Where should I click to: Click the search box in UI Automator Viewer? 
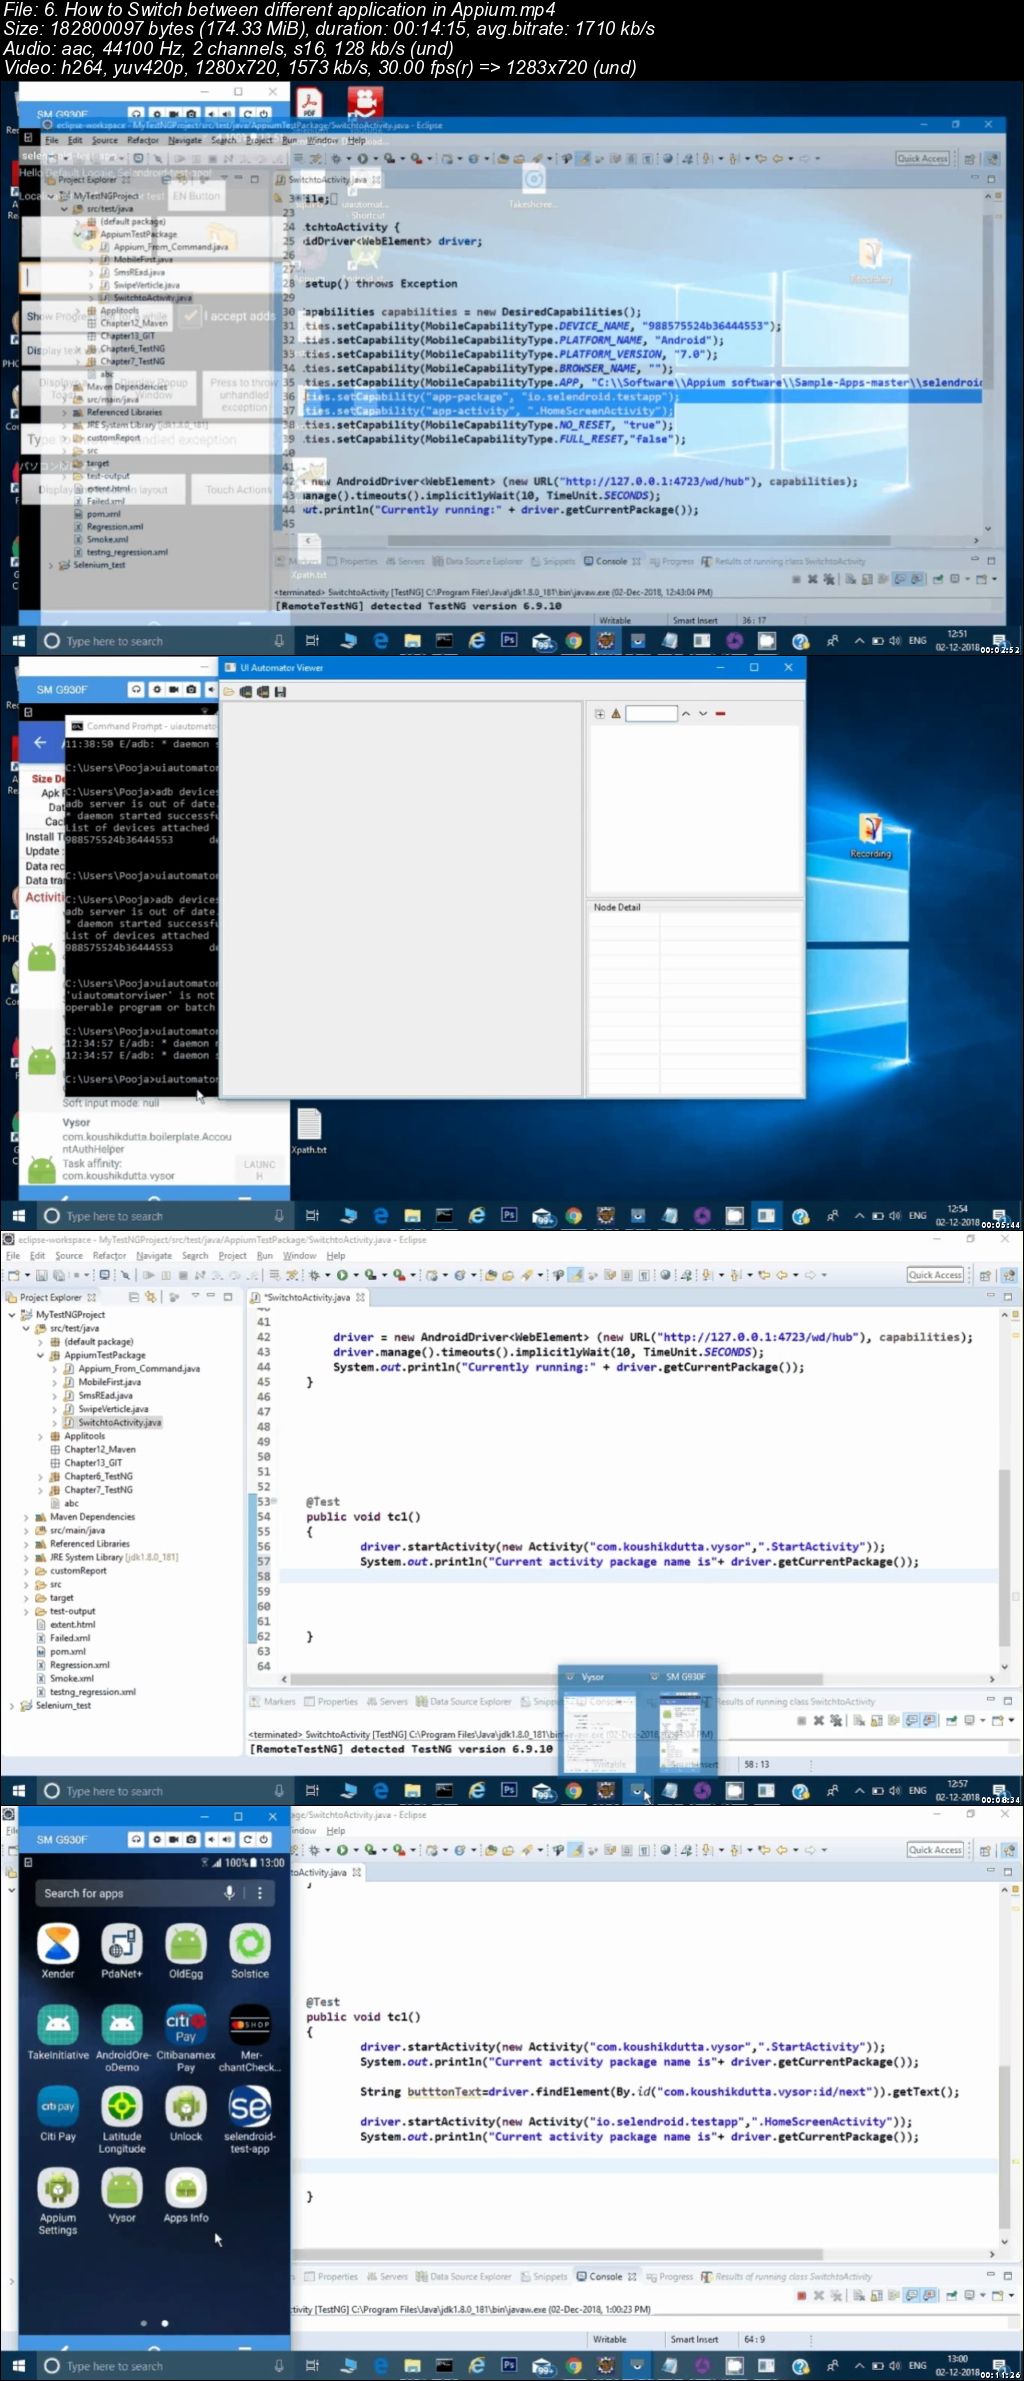pos(651,714)
